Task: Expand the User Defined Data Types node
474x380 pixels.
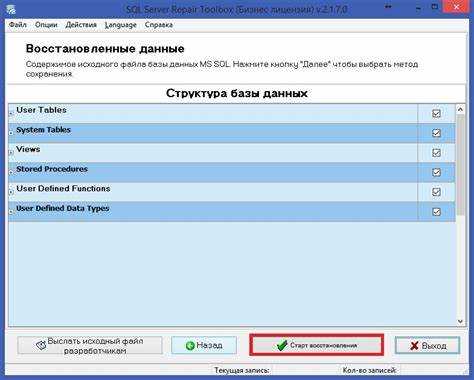Action: (x=11, y=212)
